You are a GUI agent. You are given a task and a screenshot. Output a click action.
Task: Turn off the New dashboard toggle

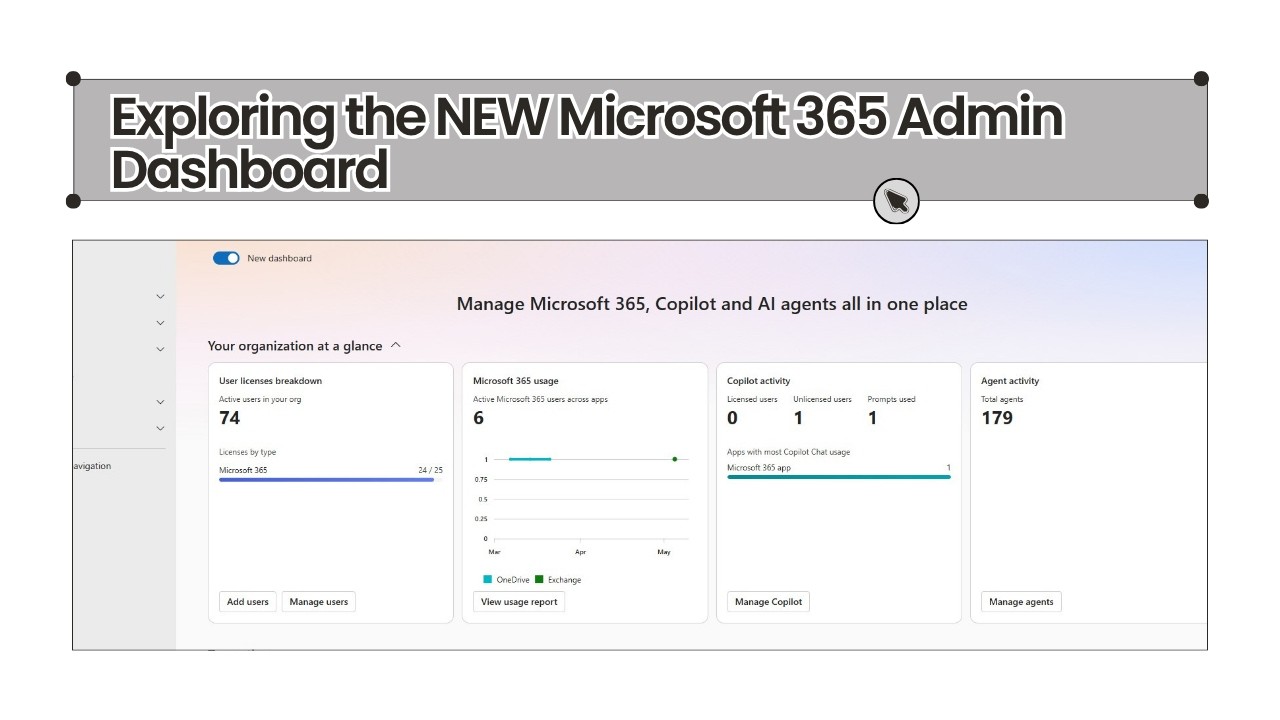pyautogui.click(x=226, y=258)
